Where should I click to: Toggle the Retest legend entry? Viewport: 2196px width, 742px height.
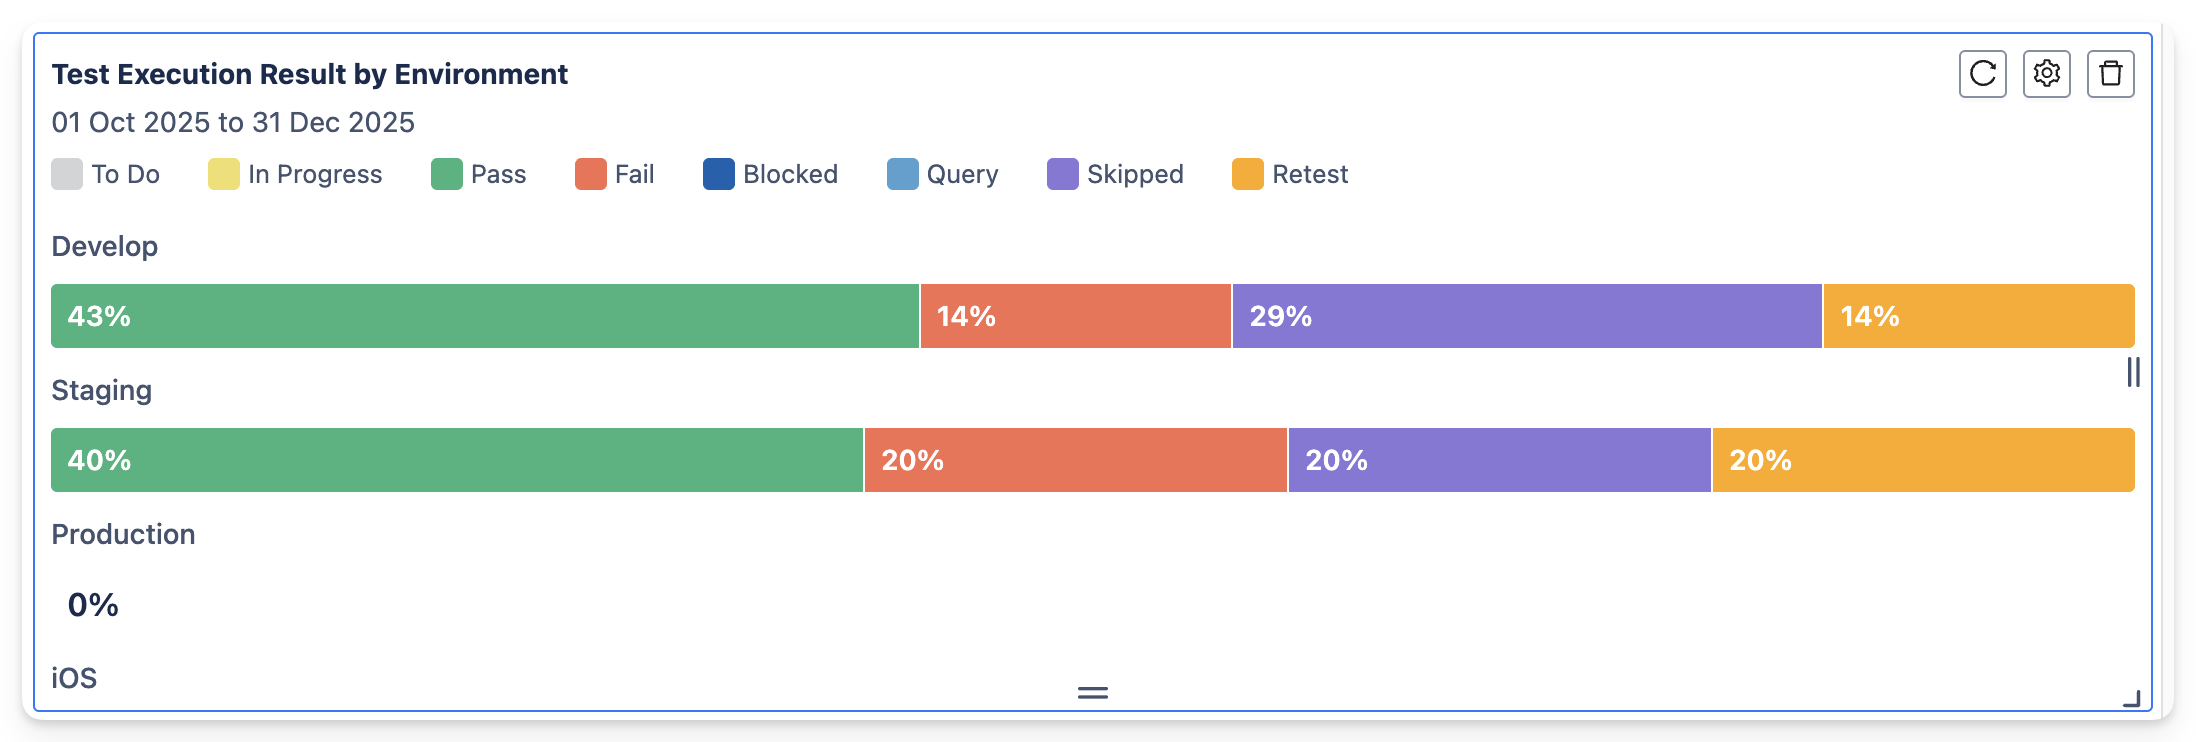[x=1290, y=174]
